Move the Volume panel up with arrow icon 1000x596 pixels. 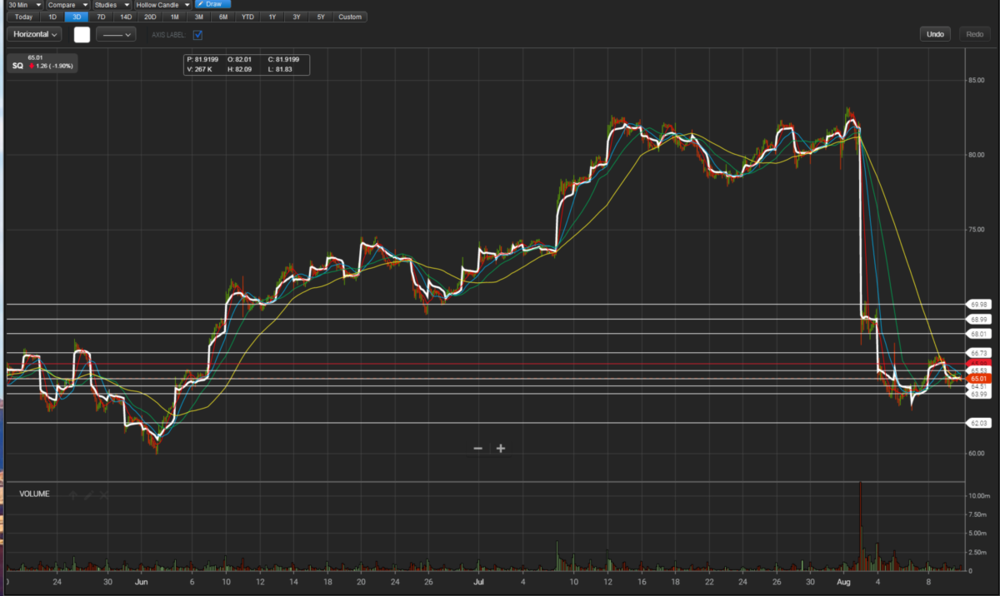[72, 494]
